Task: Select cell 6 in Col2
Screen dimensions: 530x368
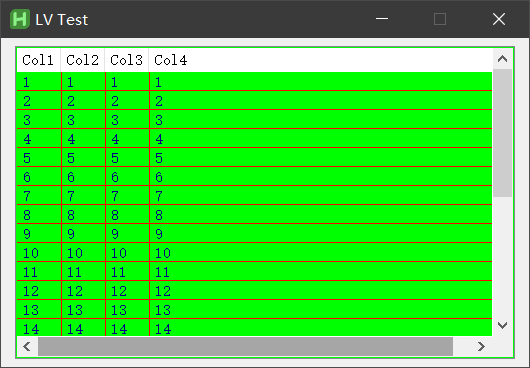Action: coord(83,177)
